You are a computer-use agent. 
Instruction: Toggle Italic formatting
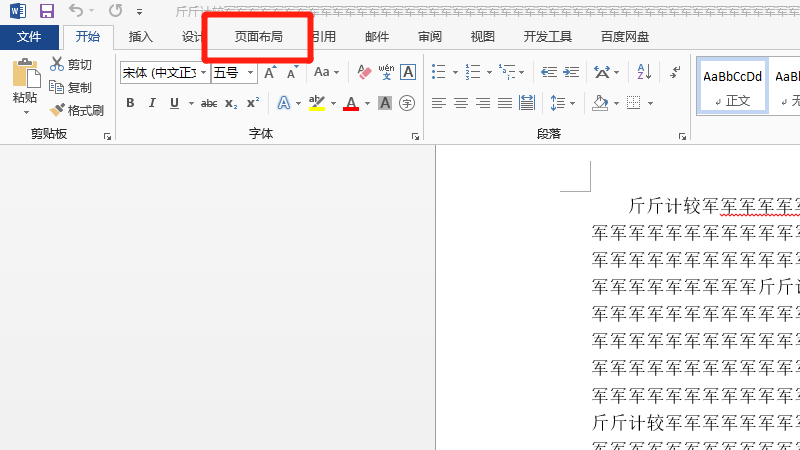pyautogui.click(x=152, y=103)
